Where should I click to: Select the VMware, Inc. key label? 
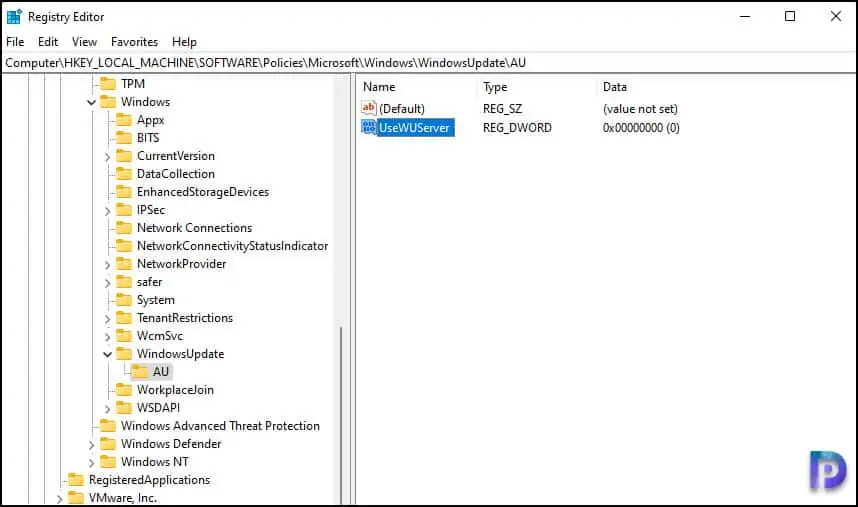(123, 498)
